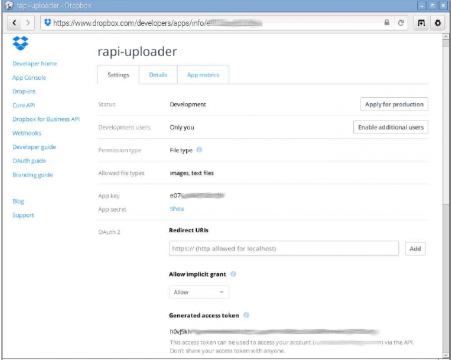Viewport: 451px width, 360px height.
Task: Click scrollbar up arrow
Action: [x=446, y=36]
